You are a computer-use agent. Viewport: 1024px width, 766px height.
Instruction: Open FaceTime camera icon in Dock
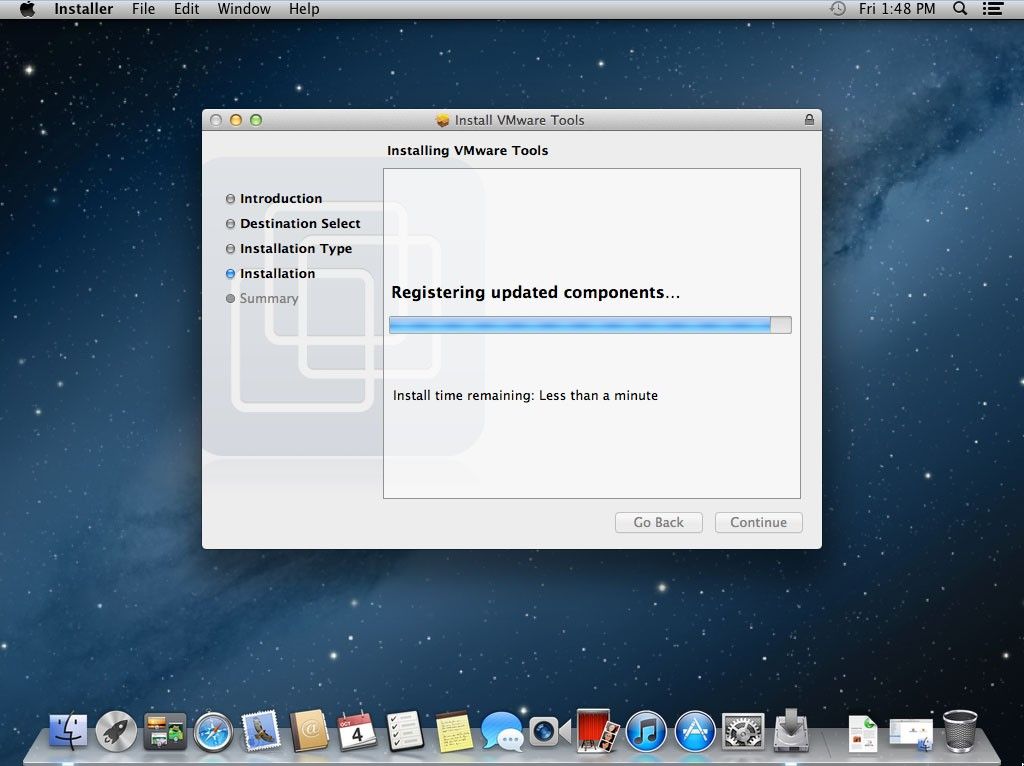click(x=550, y=731)
